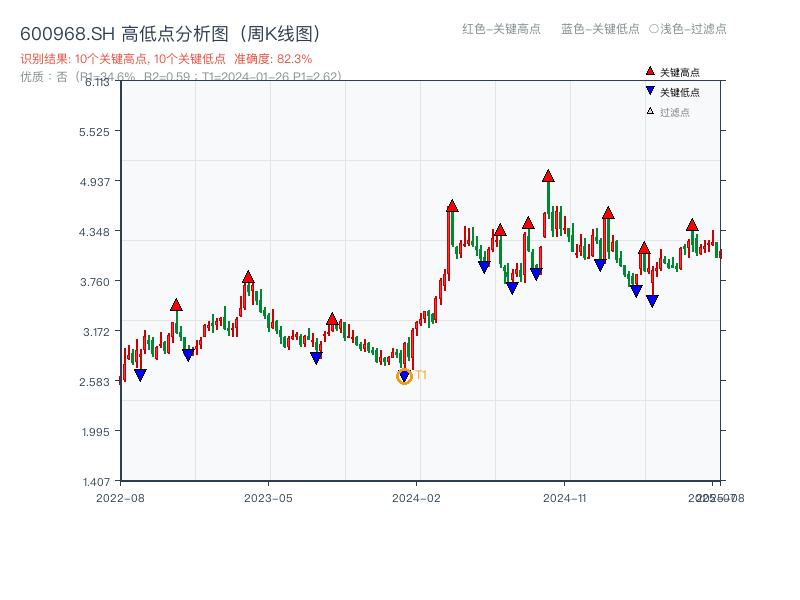The width and height of the screenshot is (800, 600).
Task: Click the 2.583 y-axis label
Action: click(94, 382)
